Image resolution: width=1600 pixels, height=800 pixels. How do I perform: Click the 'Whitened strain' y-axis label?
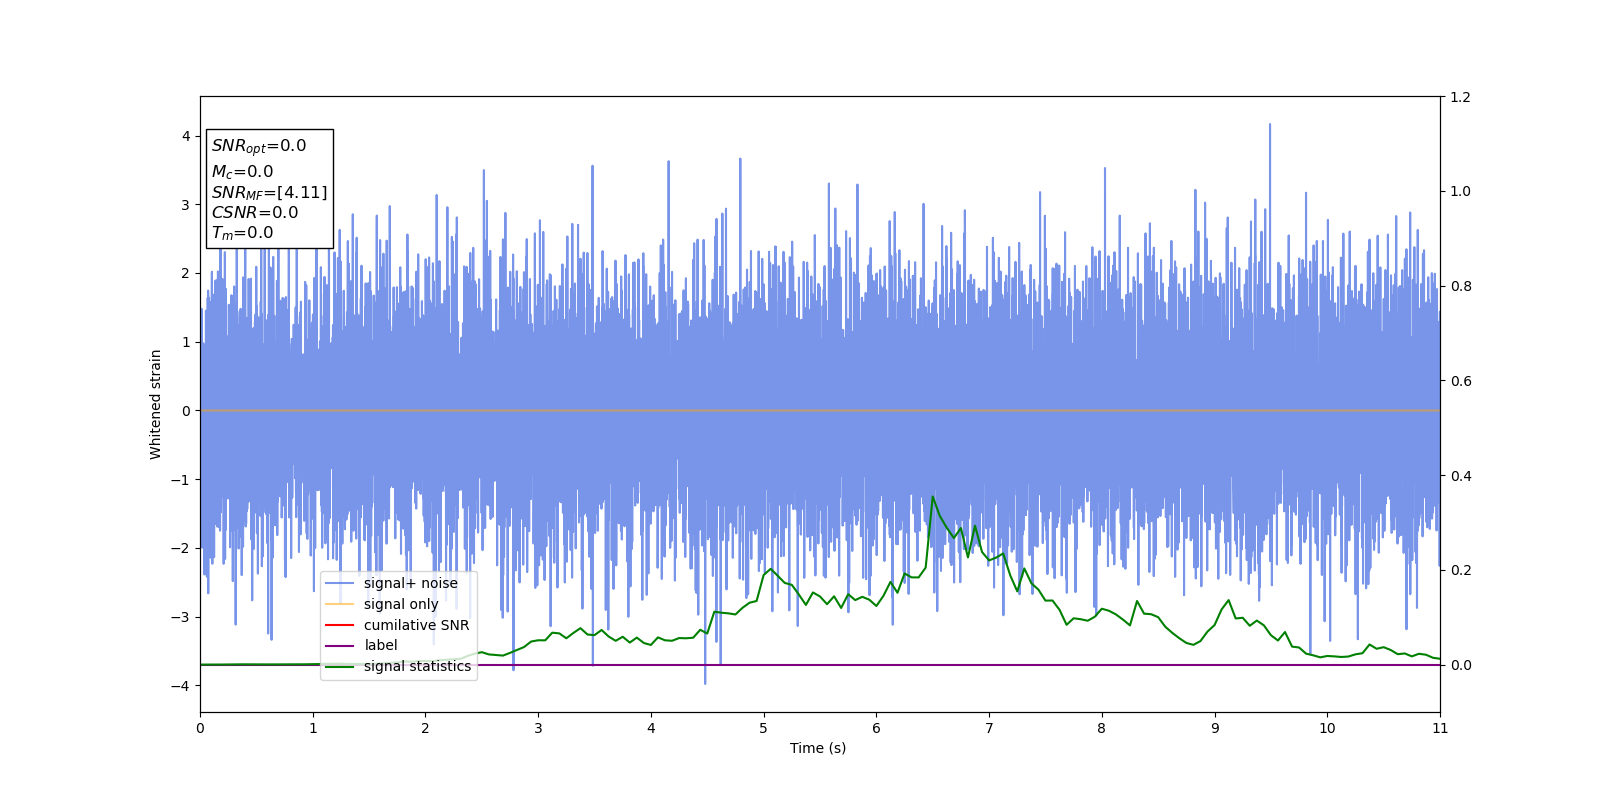156,404
